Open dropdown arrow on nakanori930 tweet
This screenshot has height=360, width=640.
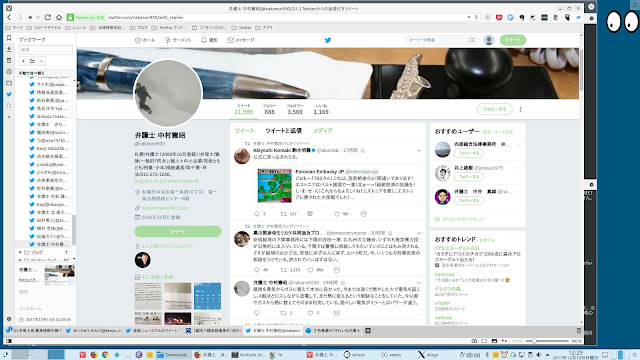tap(419, 283)
